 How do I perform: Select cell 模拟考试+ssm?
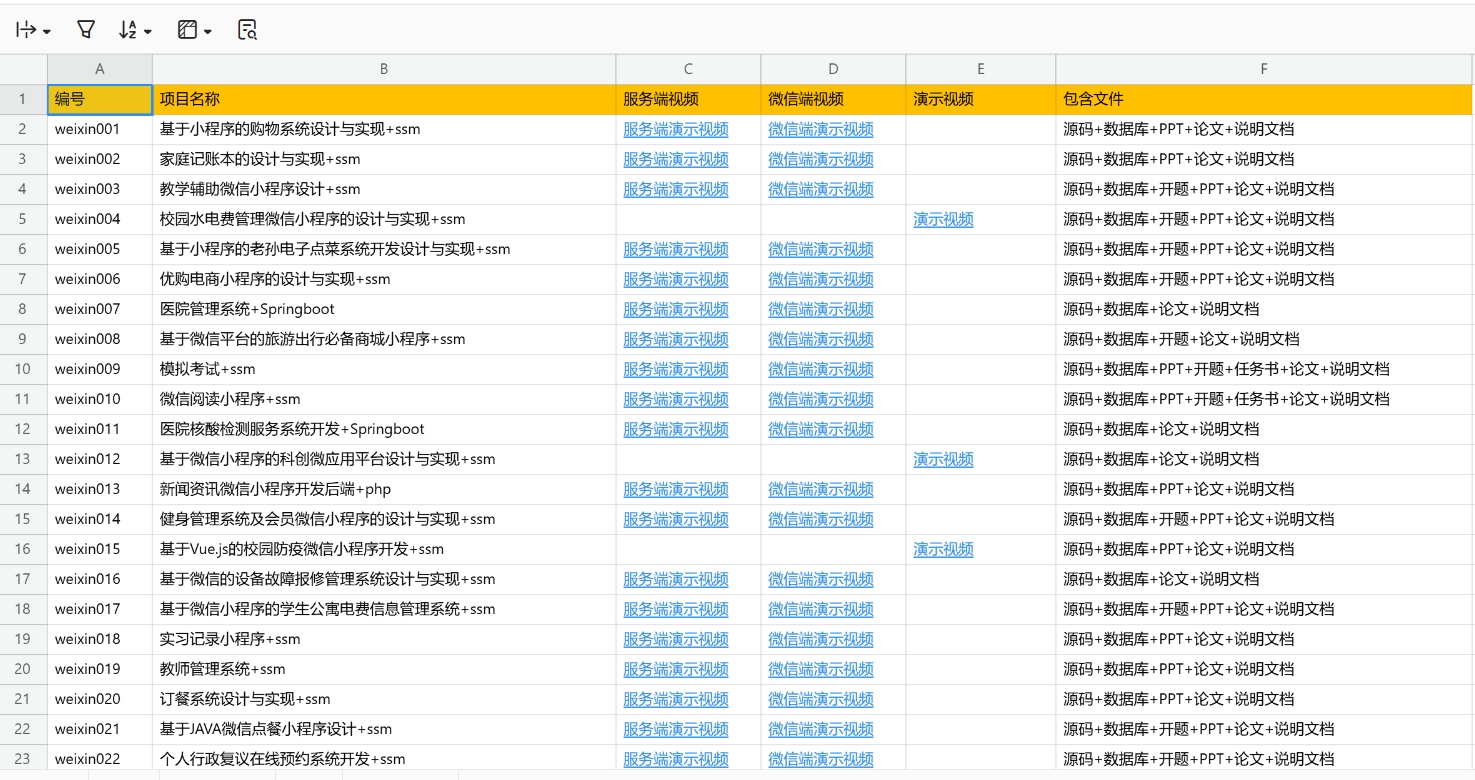click(x=384, y=369)
